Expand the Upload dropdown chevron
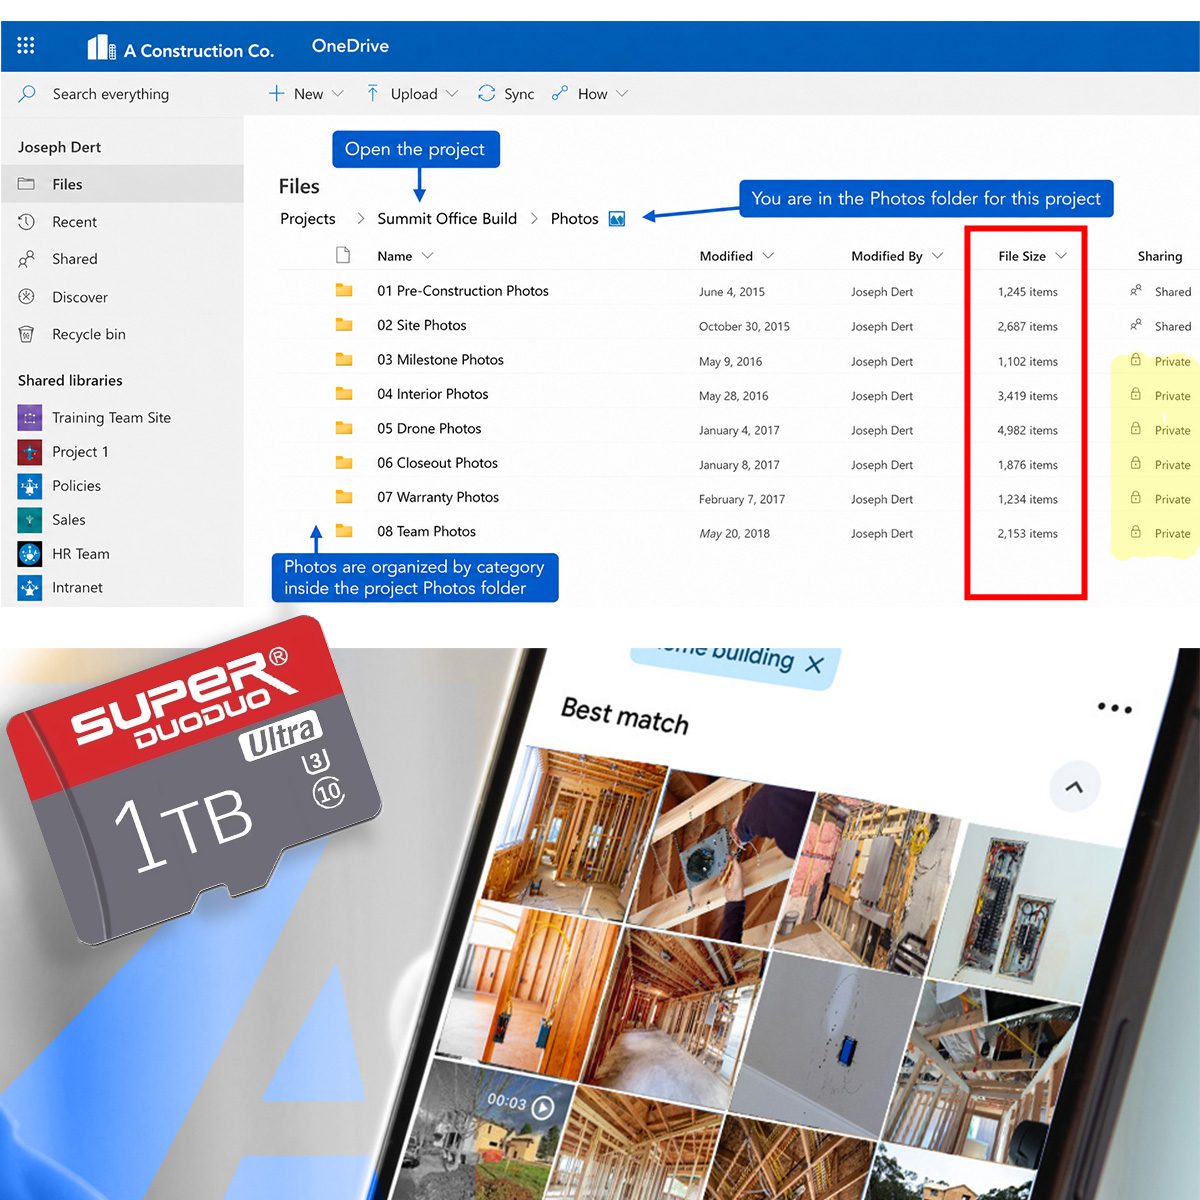Viewport: 1200px width, 1200px height. [x=452, y=93]
